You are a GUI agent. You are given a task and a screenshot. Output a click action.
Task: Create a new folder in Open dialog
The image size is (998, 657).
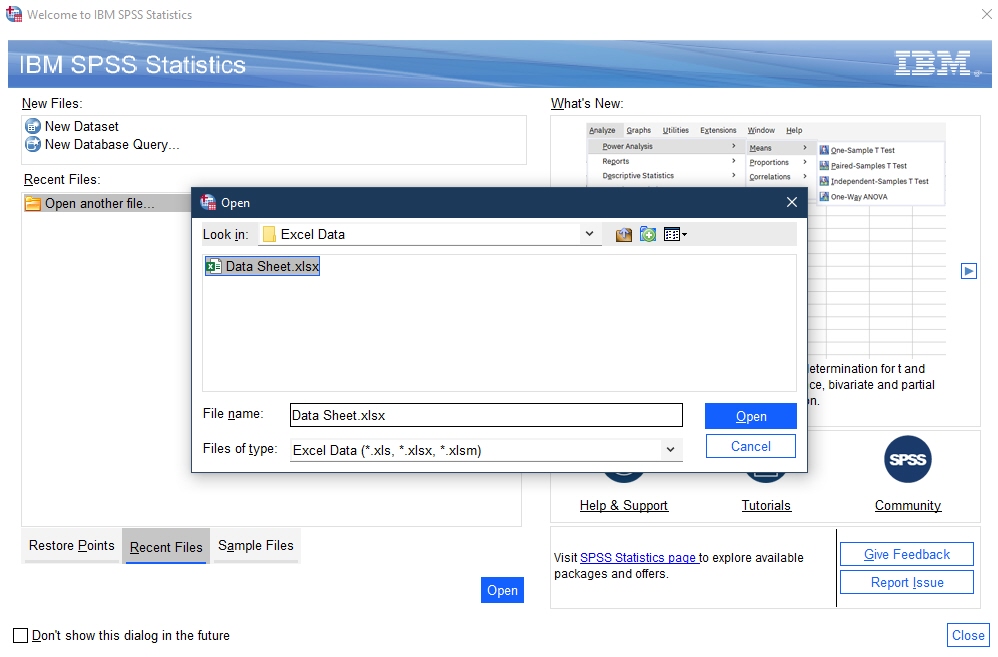(648, 235)
